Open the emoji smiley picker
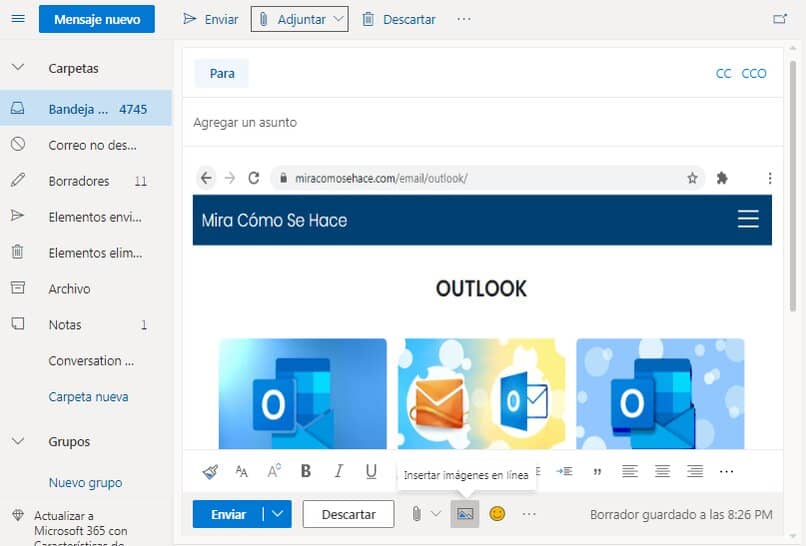Image resolution: width=806 pixels, height=546 pixels. point(497,514)
